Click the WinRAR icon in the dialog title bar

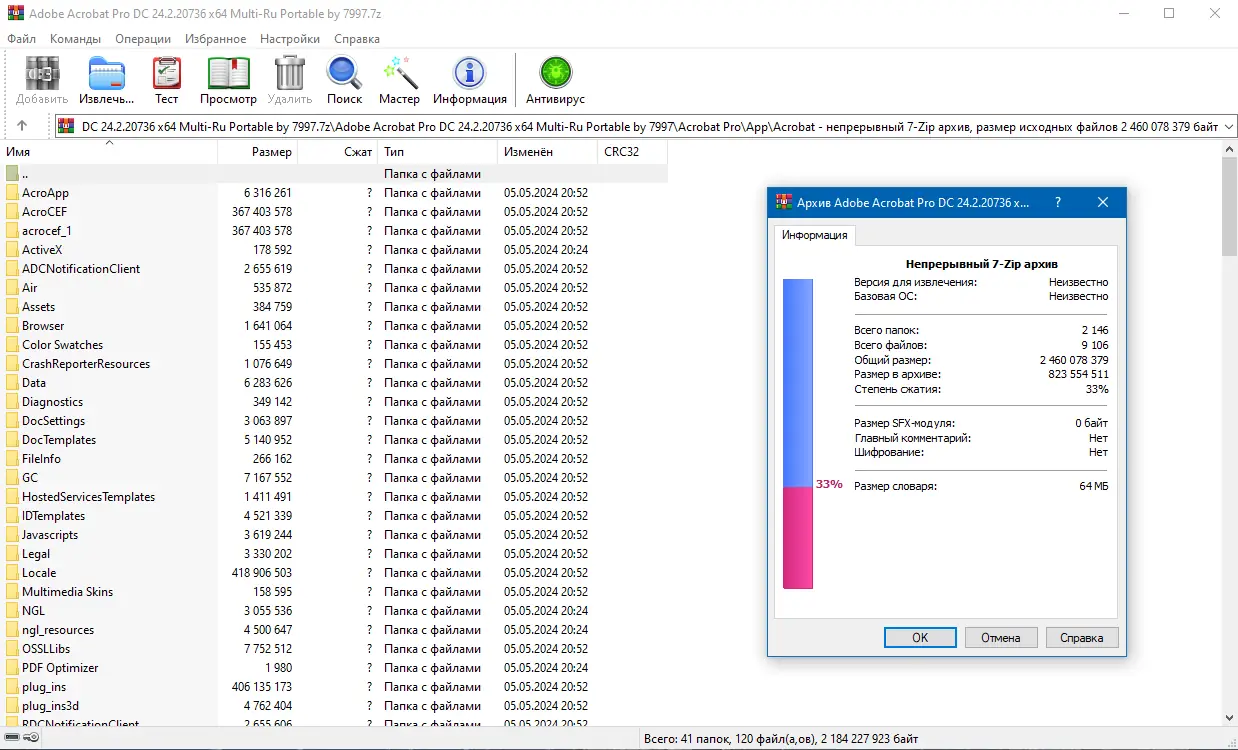coord(784,202)
